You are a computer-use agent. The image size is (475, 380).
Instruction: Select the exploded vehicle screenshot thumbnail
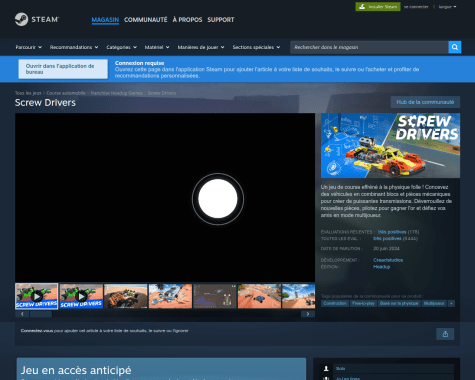[170, 296]
